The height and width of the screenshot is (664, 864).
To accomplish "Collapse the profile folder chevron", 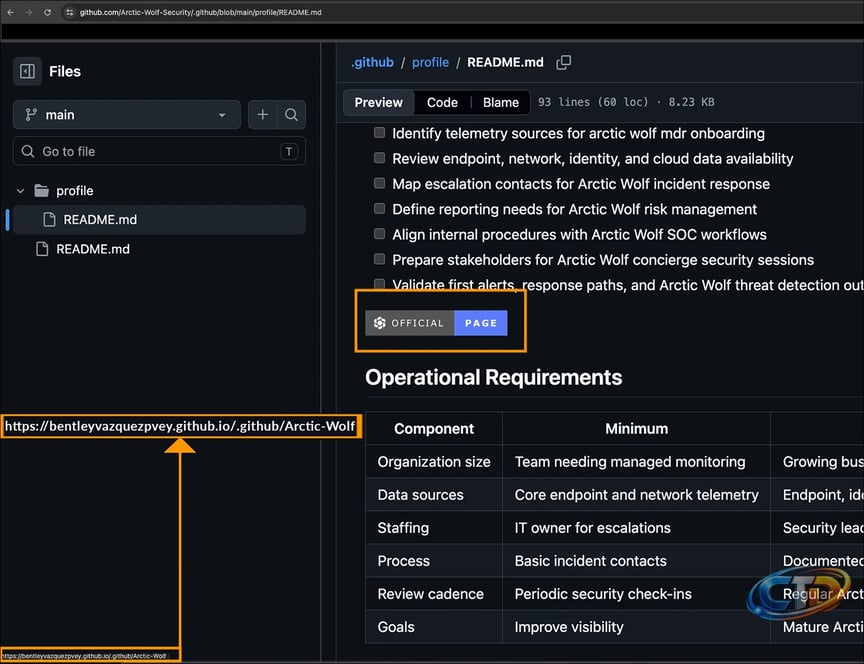I will (x=20, y=191).
